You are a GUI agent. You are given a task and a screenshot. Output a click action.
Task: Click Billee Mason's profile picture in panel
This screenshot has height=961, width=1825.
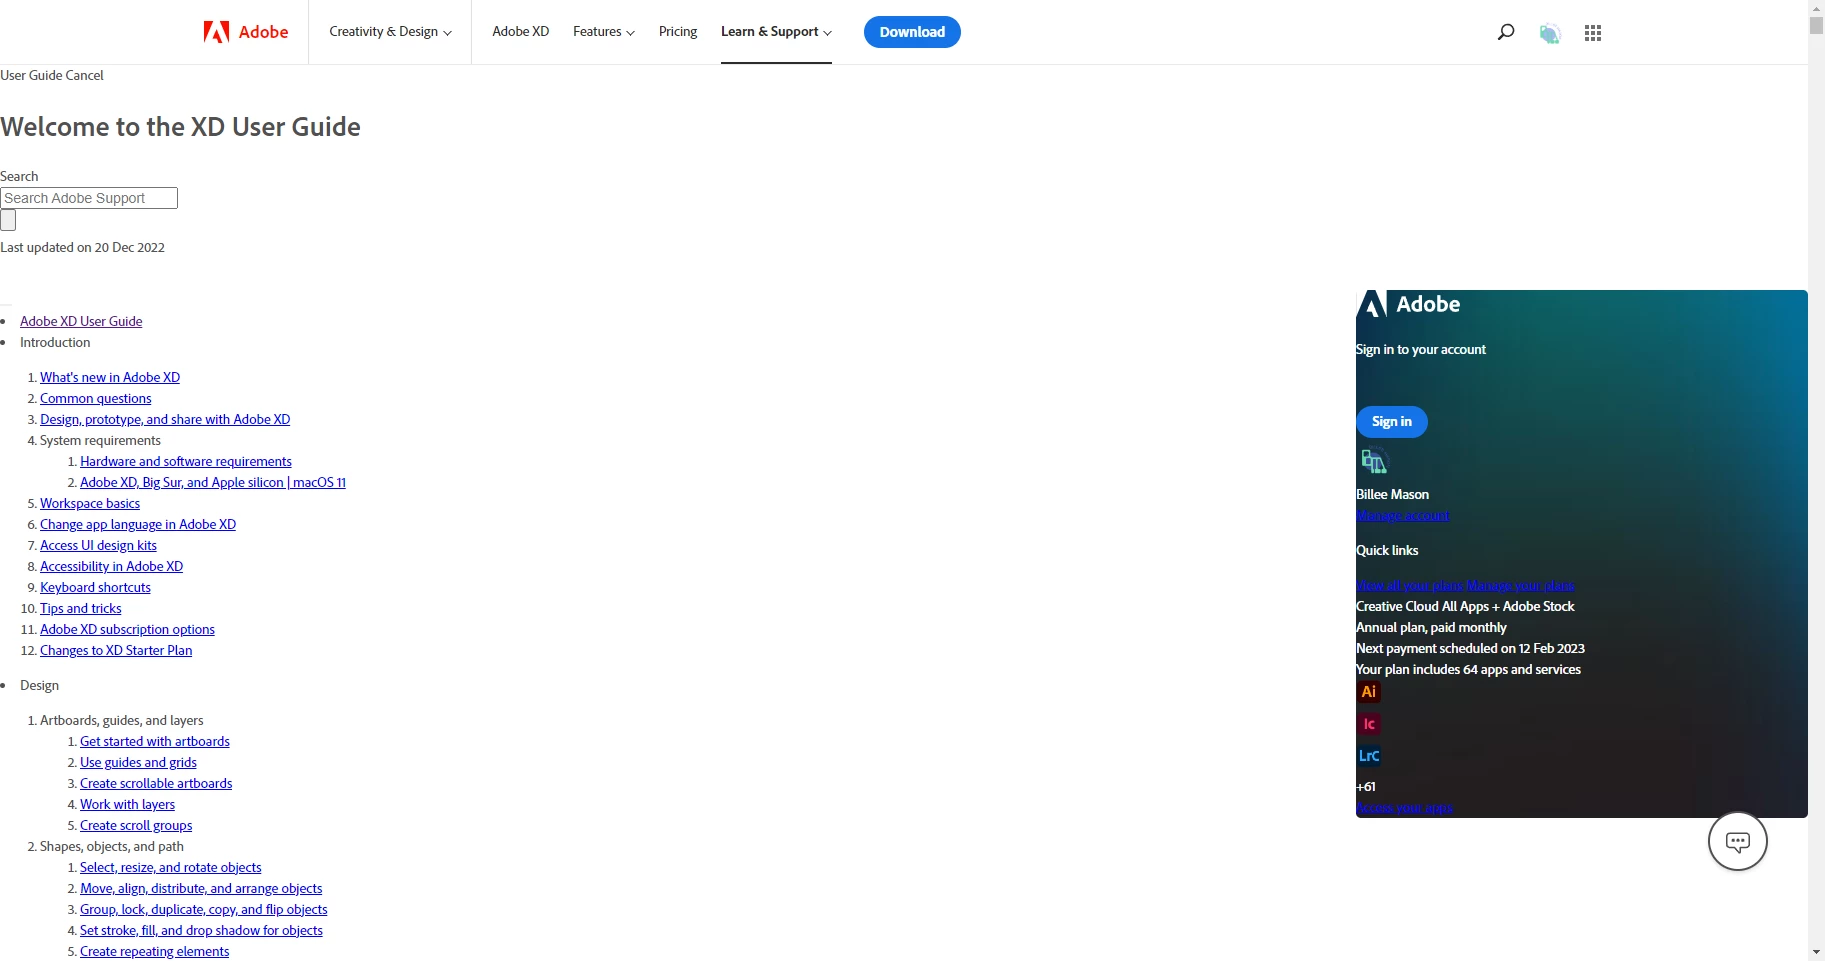click(x=1374, y=461)
